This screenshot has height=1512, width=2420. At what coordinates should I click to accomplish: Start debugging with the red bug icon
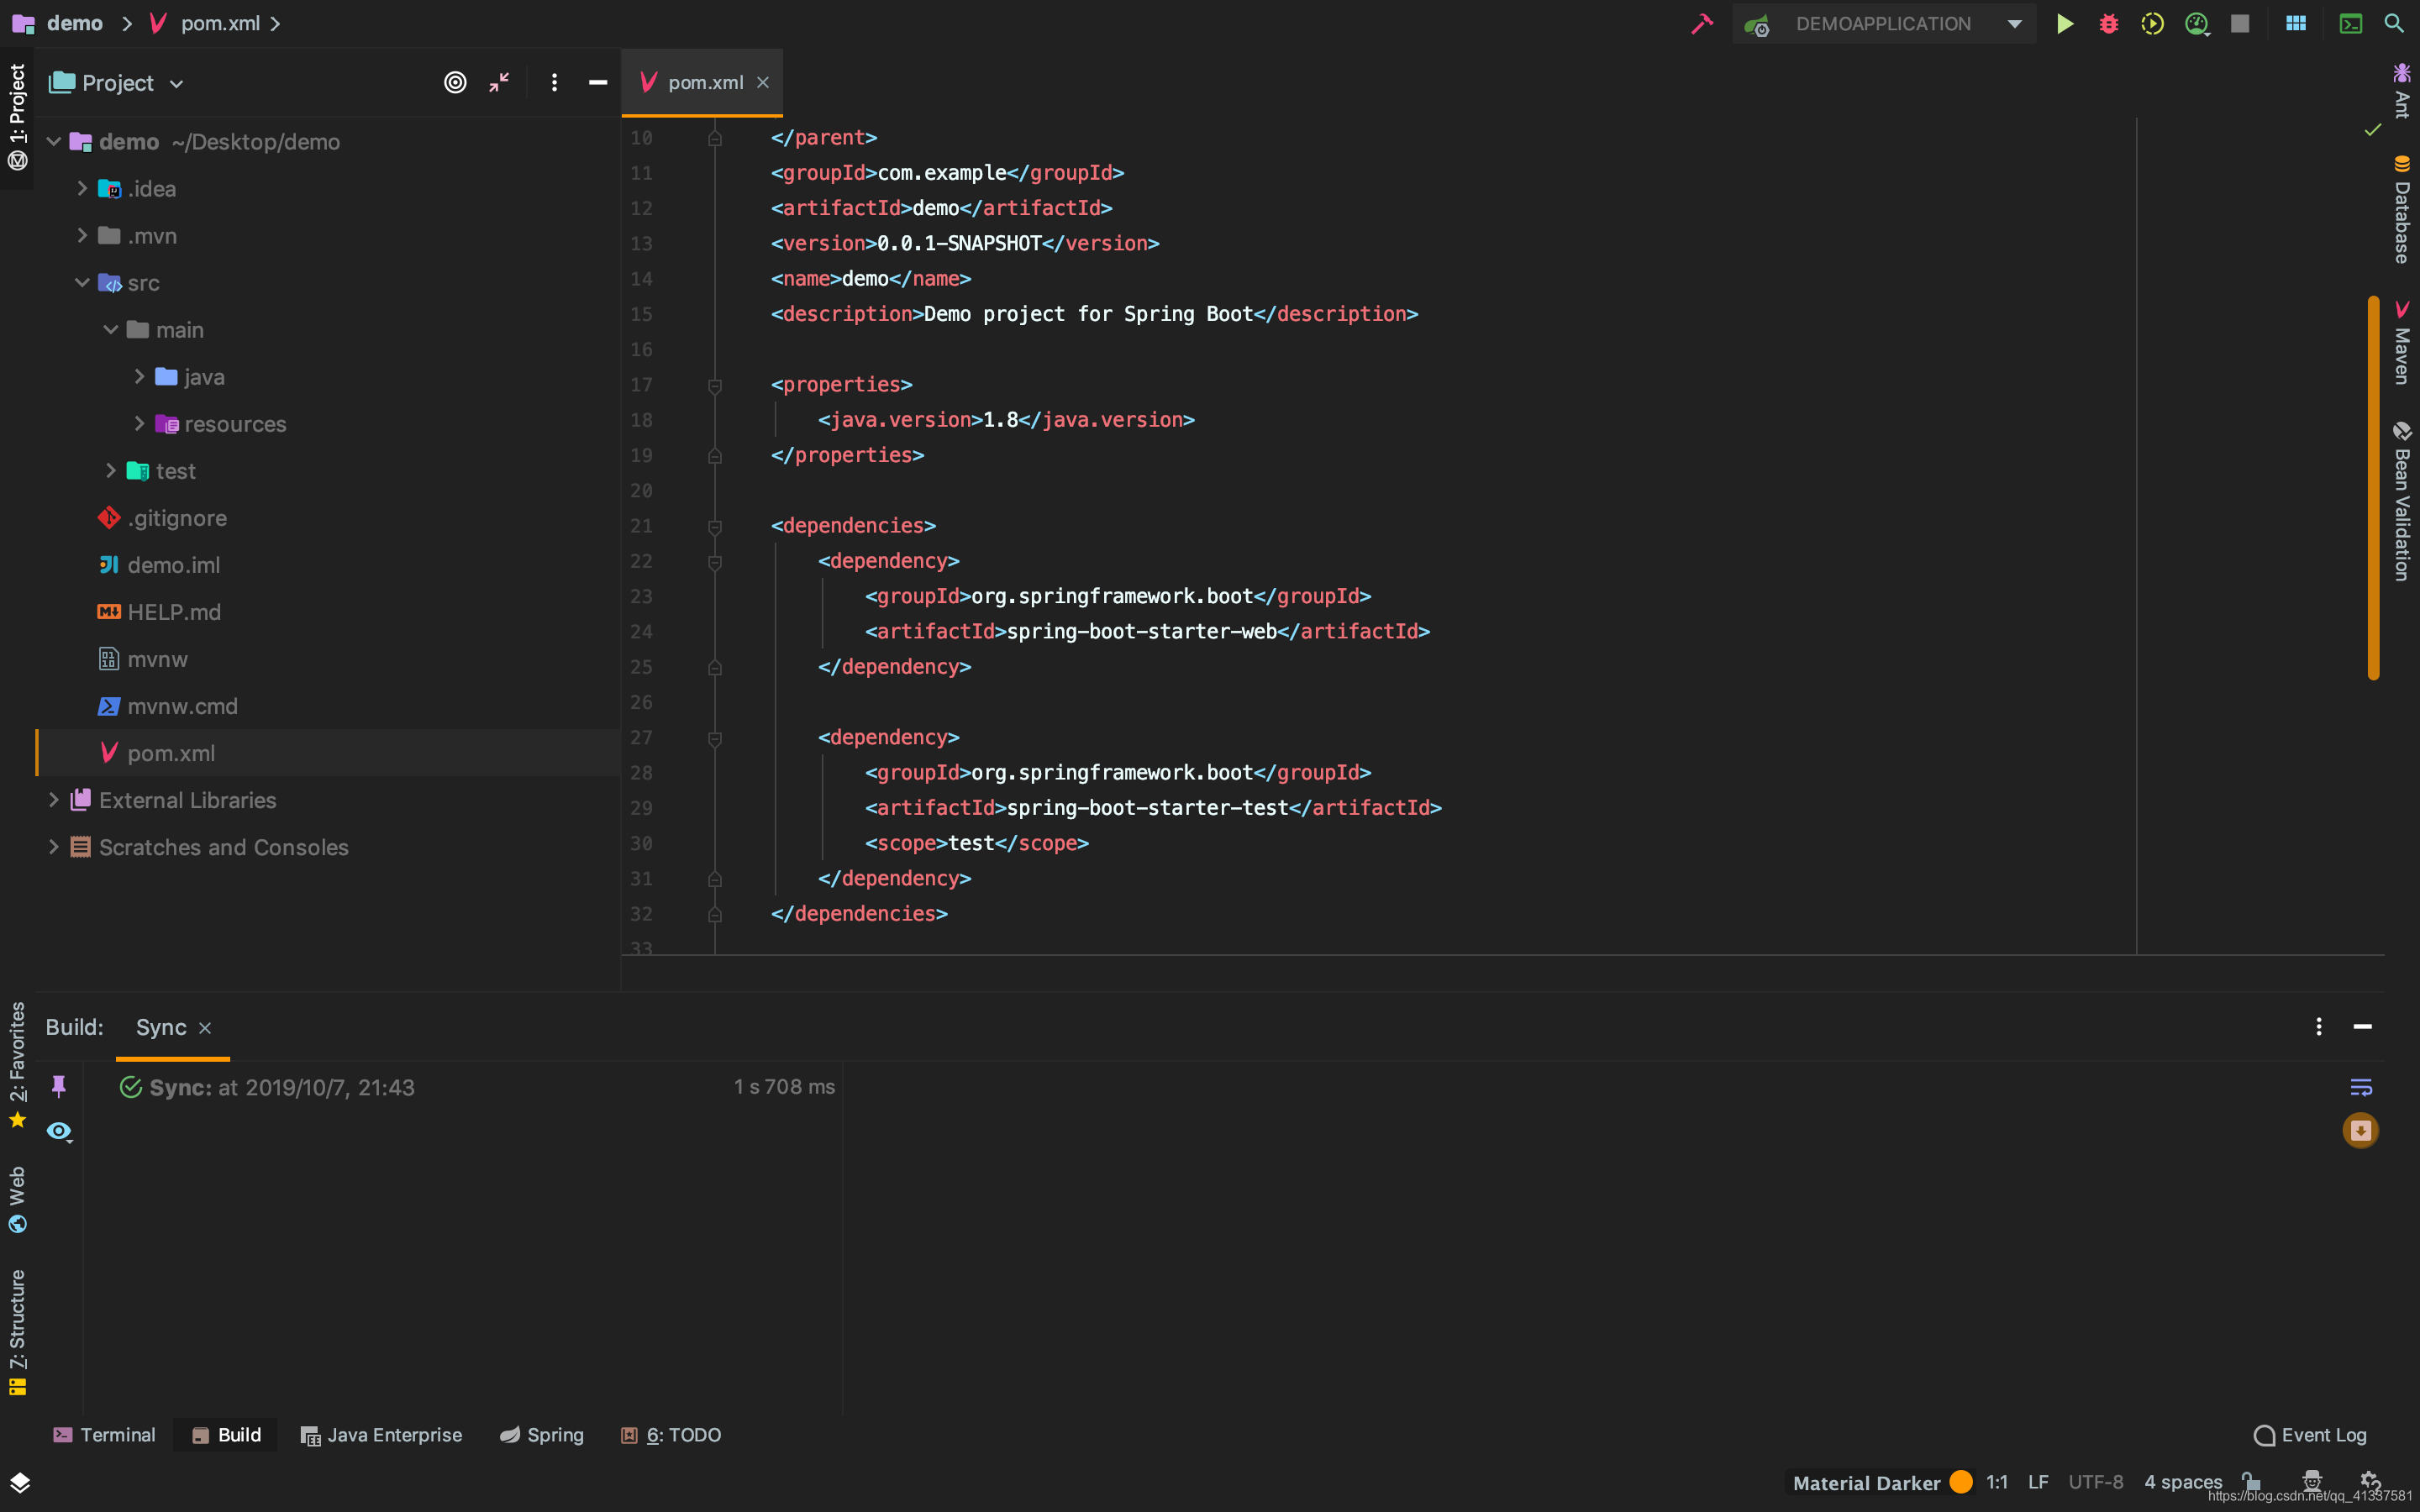2108,24
